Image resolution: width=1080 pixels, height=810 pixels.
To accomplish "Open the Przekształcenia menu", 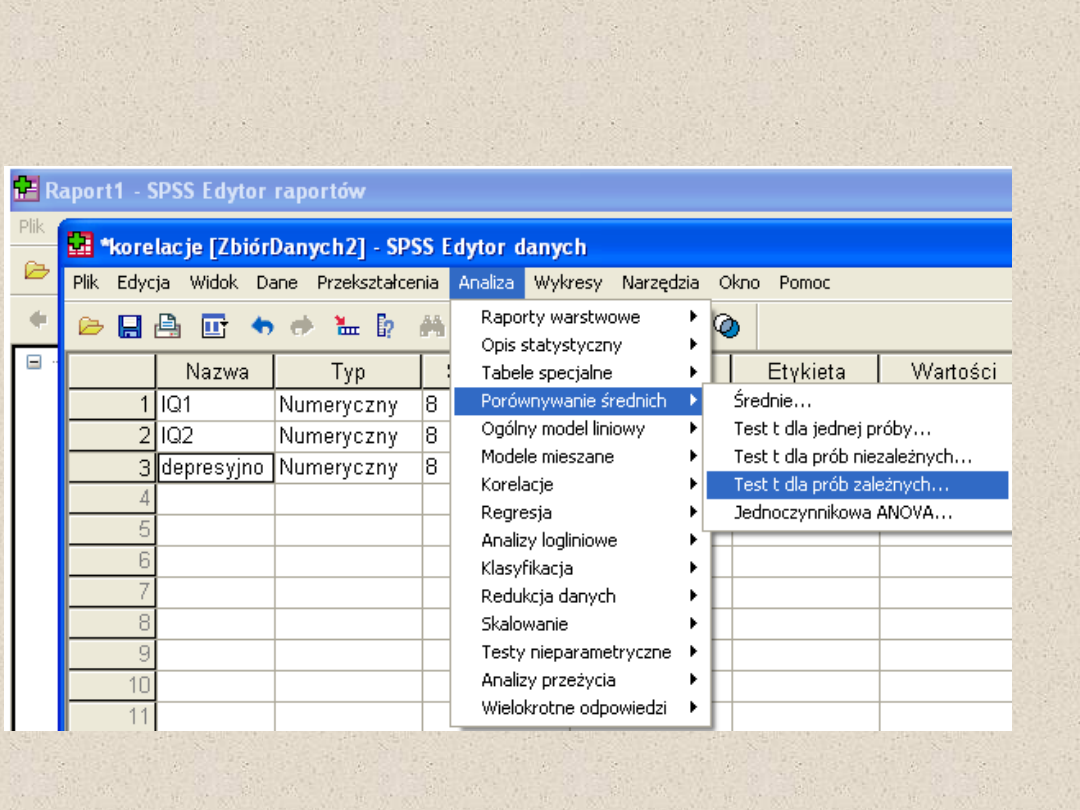I will [x=377, y=283].
